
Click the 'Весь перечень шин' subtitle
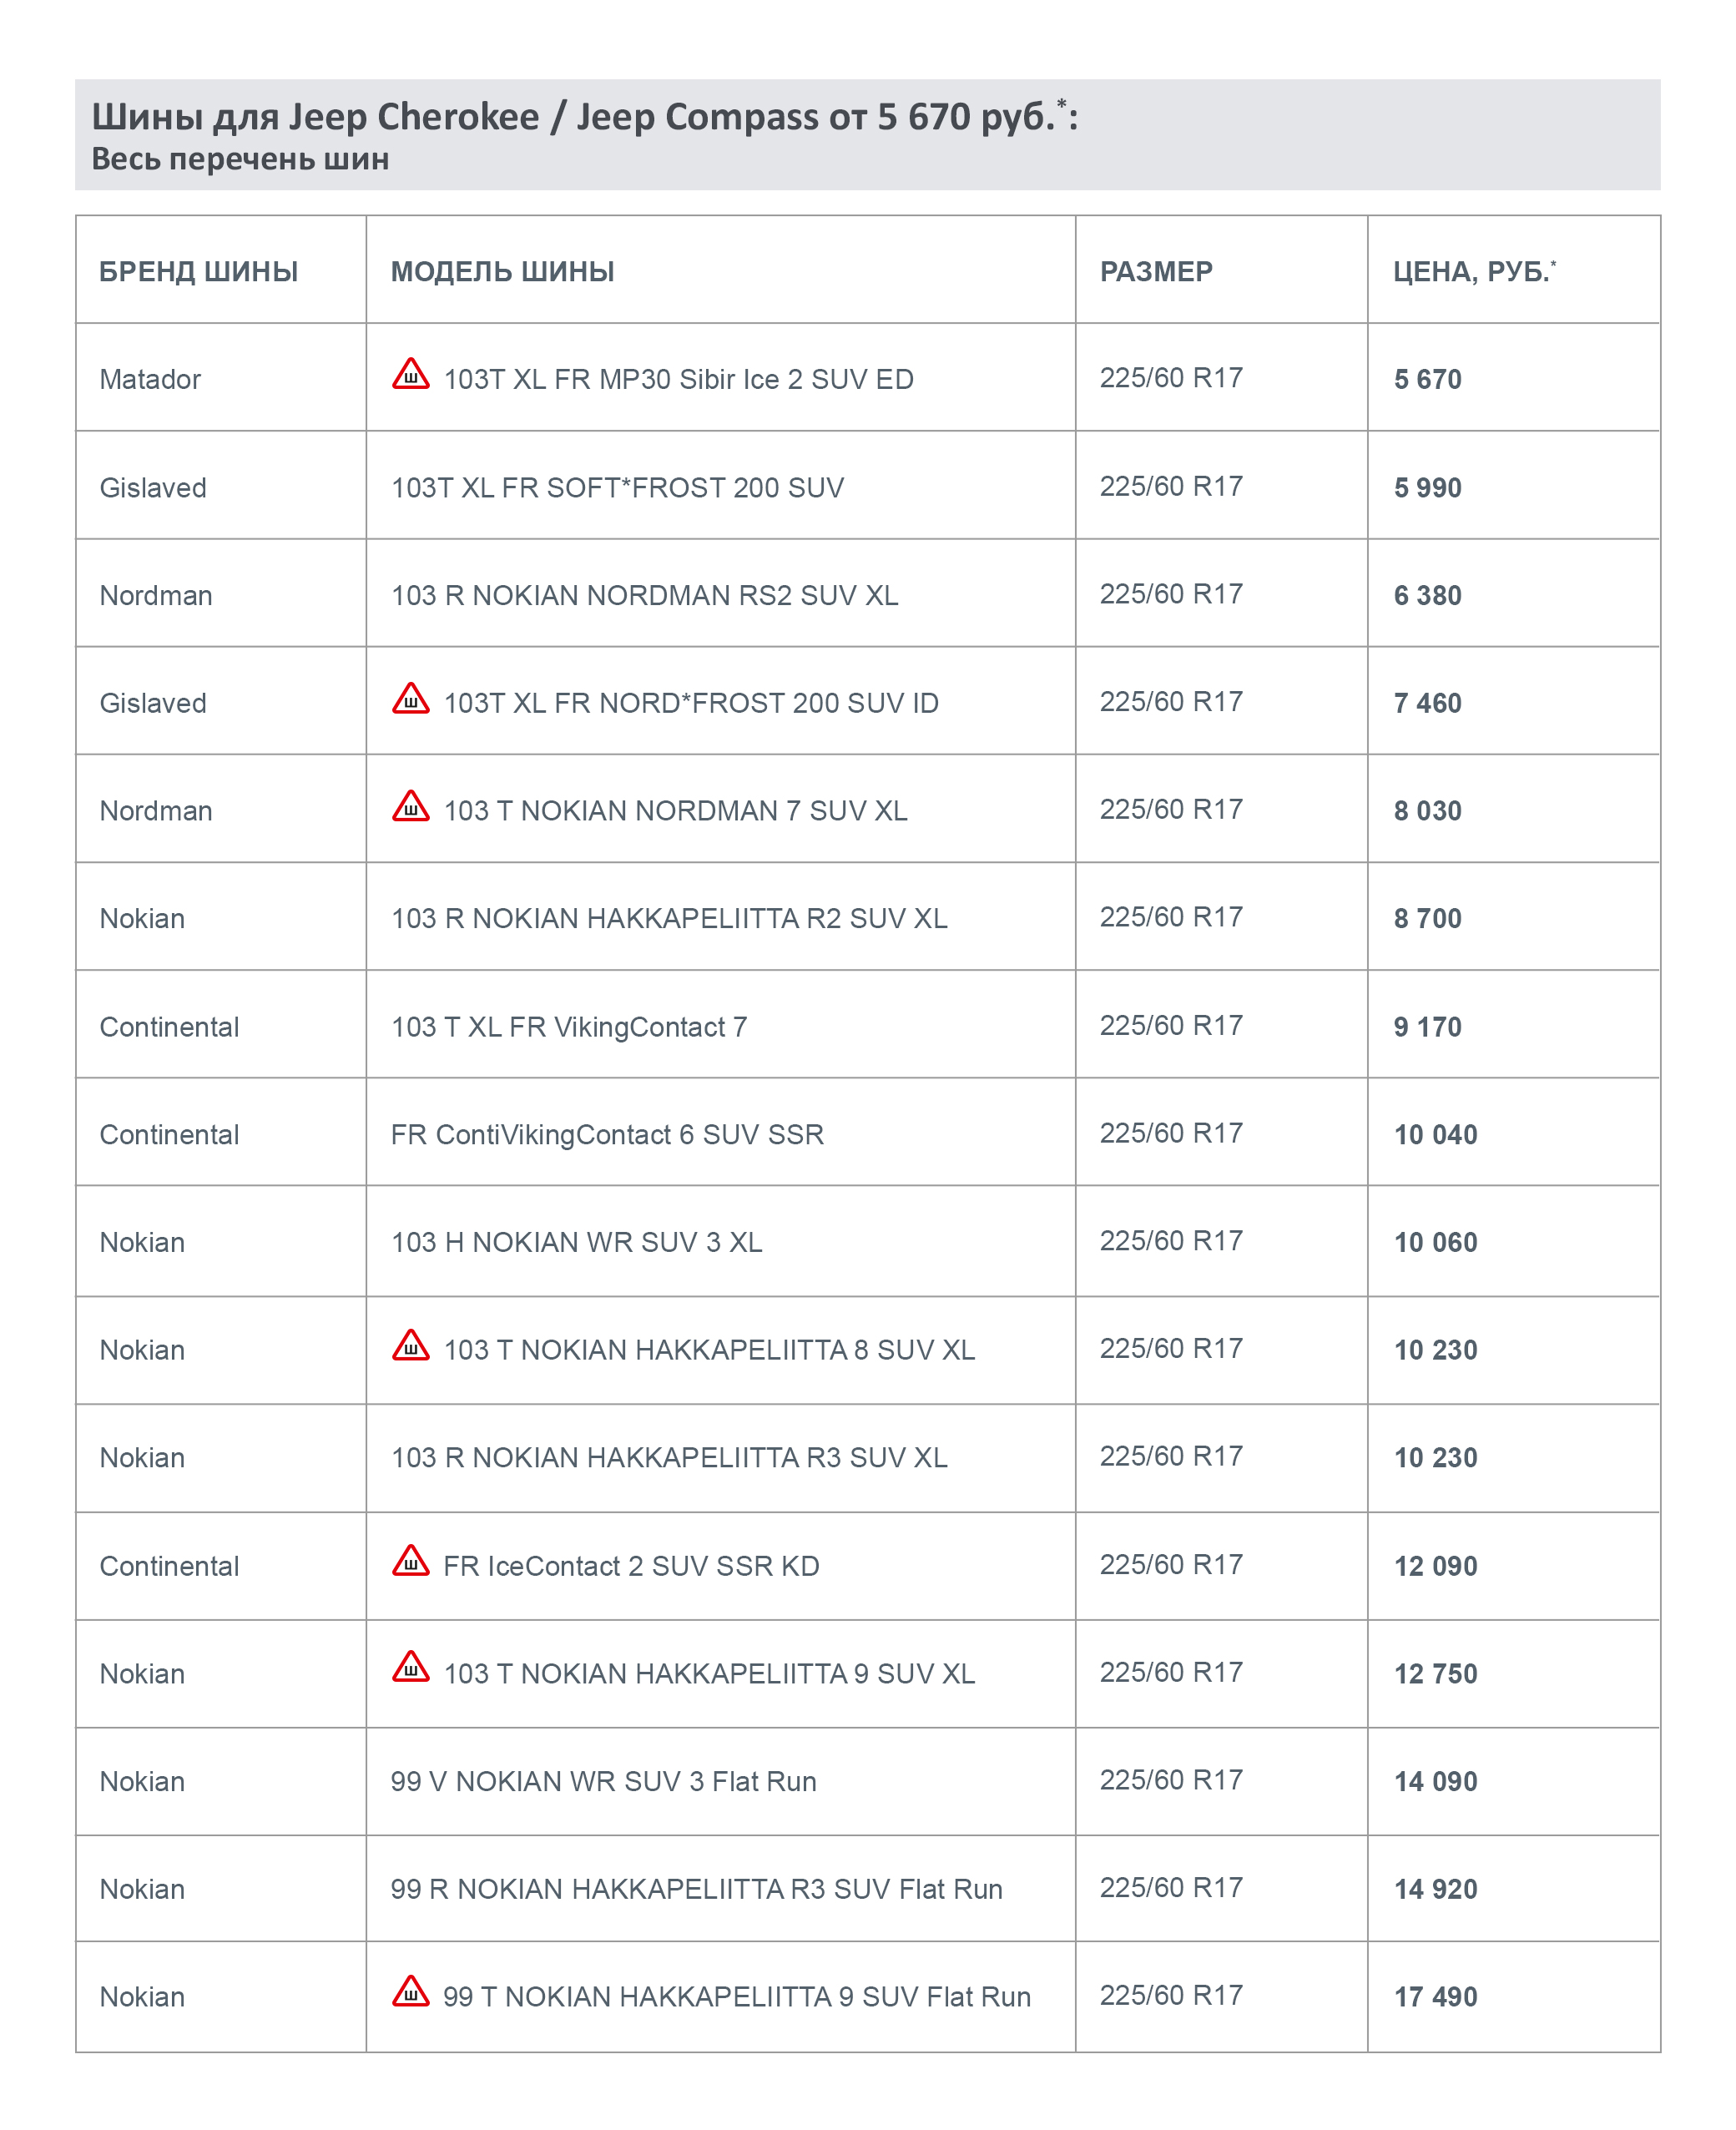(240, 159)
